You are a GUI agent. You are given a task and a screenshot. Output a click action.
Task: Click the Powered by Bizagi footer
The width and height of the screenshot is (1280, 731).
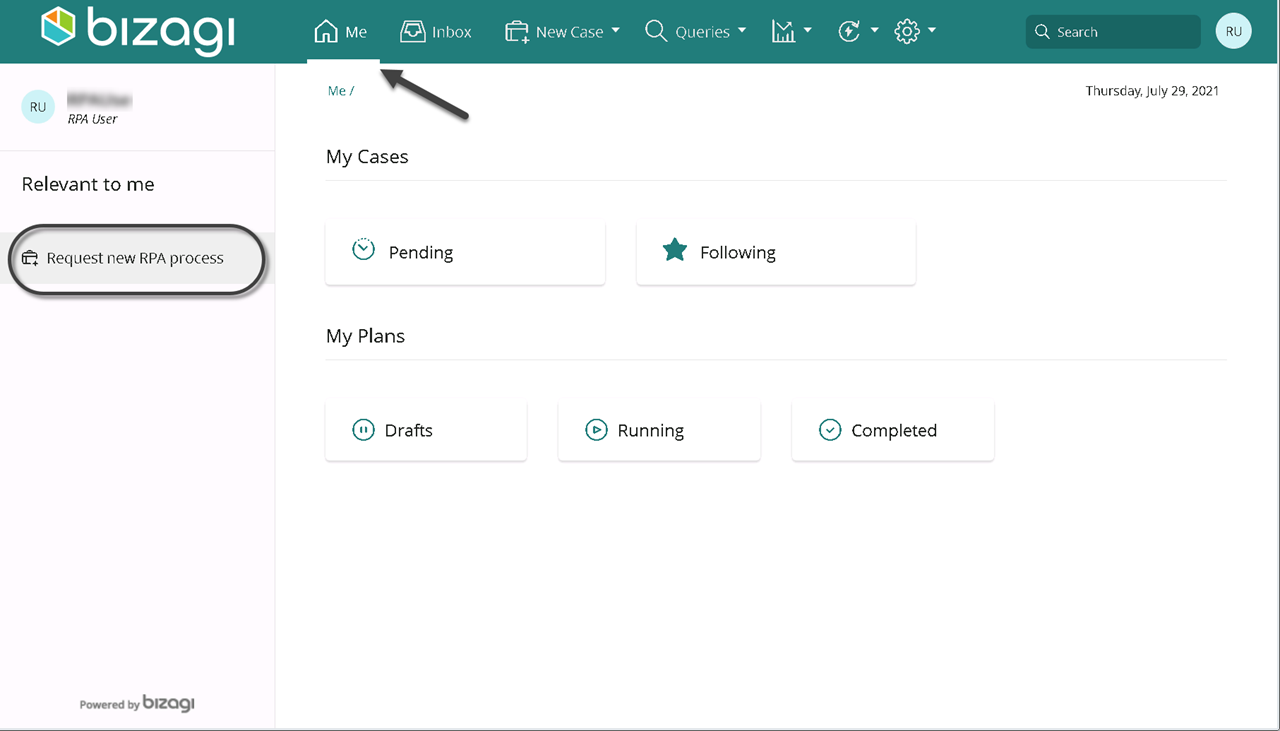(x=137, y=704)
